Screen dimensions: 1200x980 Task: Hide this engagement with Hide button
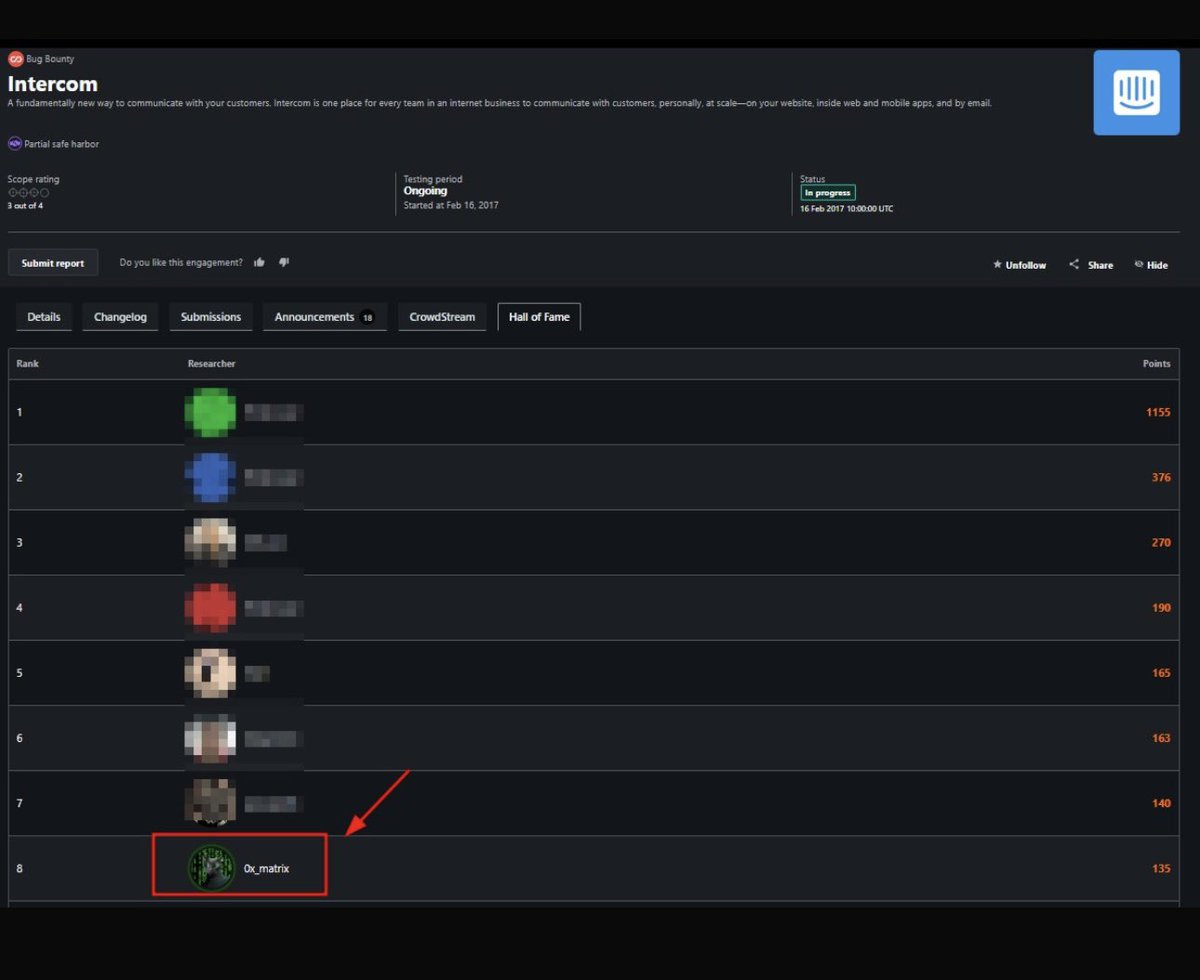point(1151,265)
